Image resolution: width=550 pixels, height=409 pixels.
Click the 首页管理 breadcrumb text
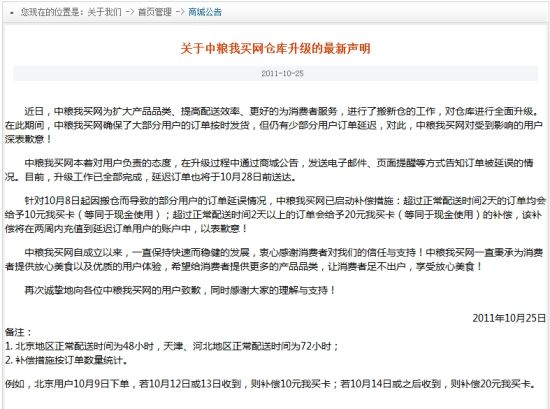coord(155,12)
